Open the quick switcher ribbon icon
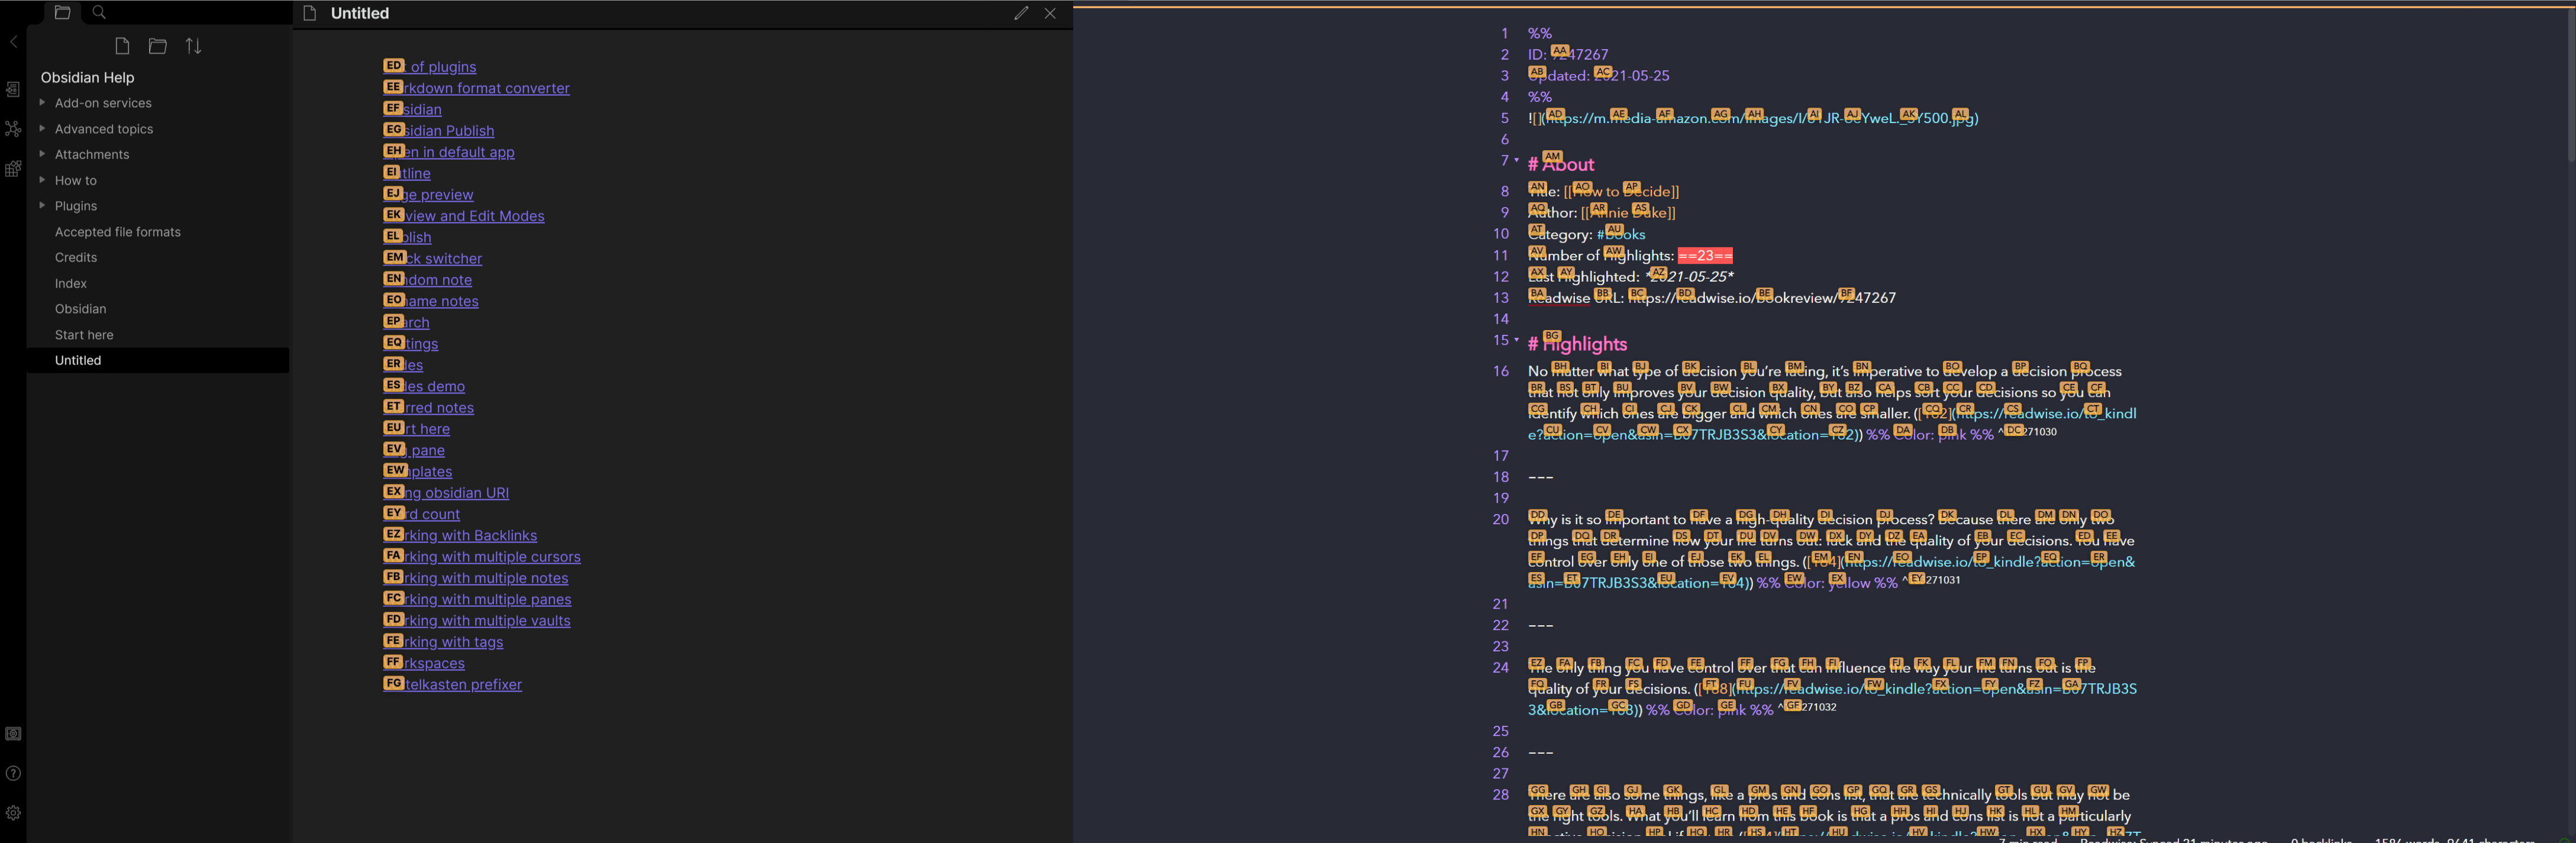This screenshot has height=843, width=2576. (x=13, y=90)
